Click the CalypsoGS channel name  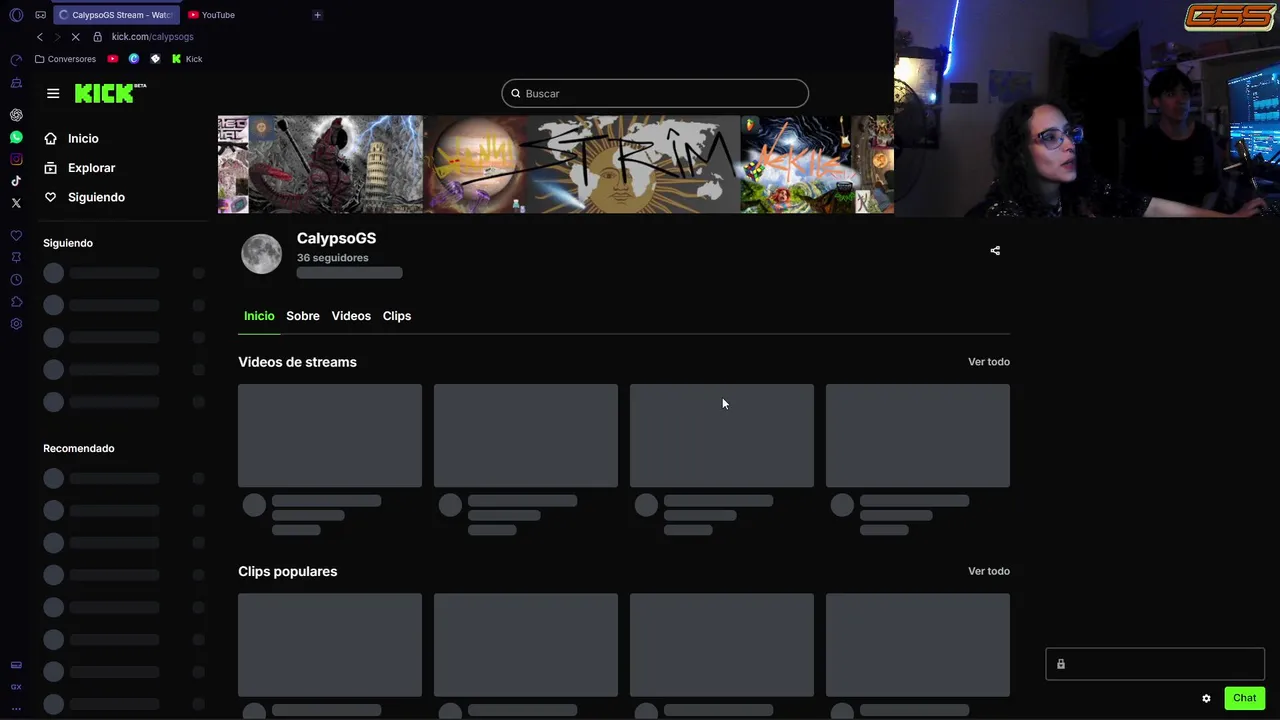coord(336,238)
